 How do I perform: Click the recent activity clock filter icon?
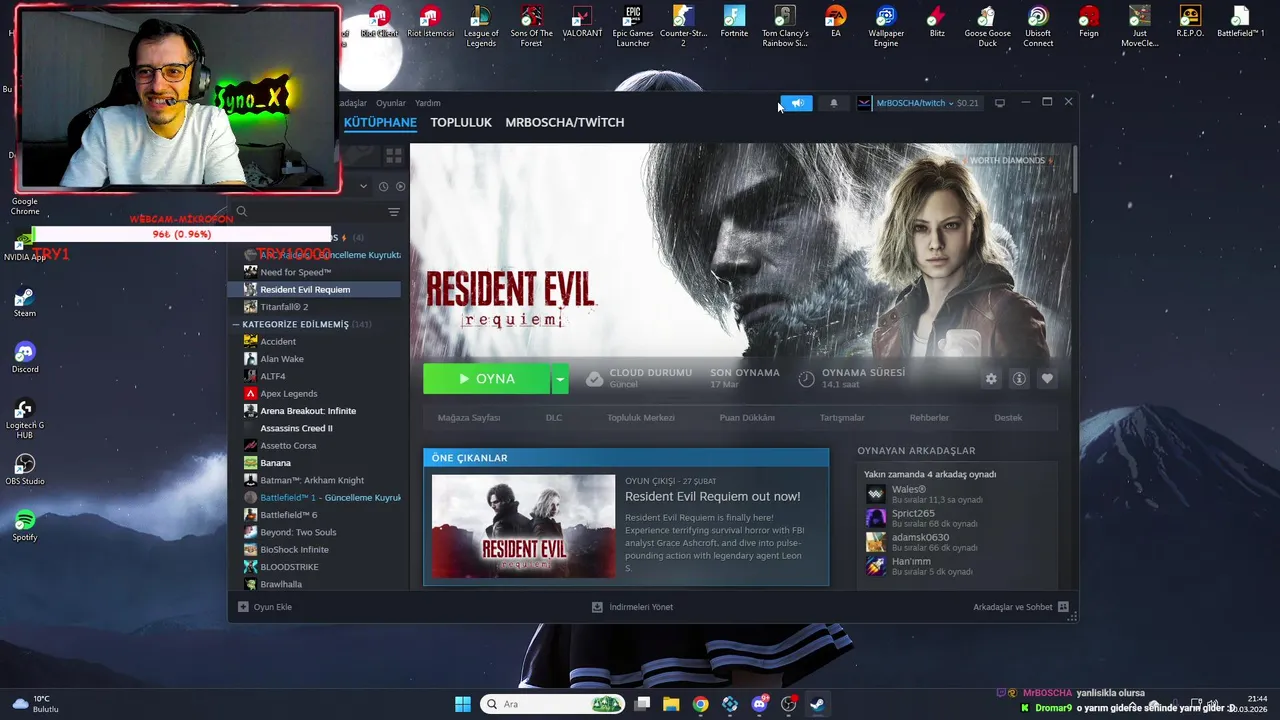click(383, 186)
